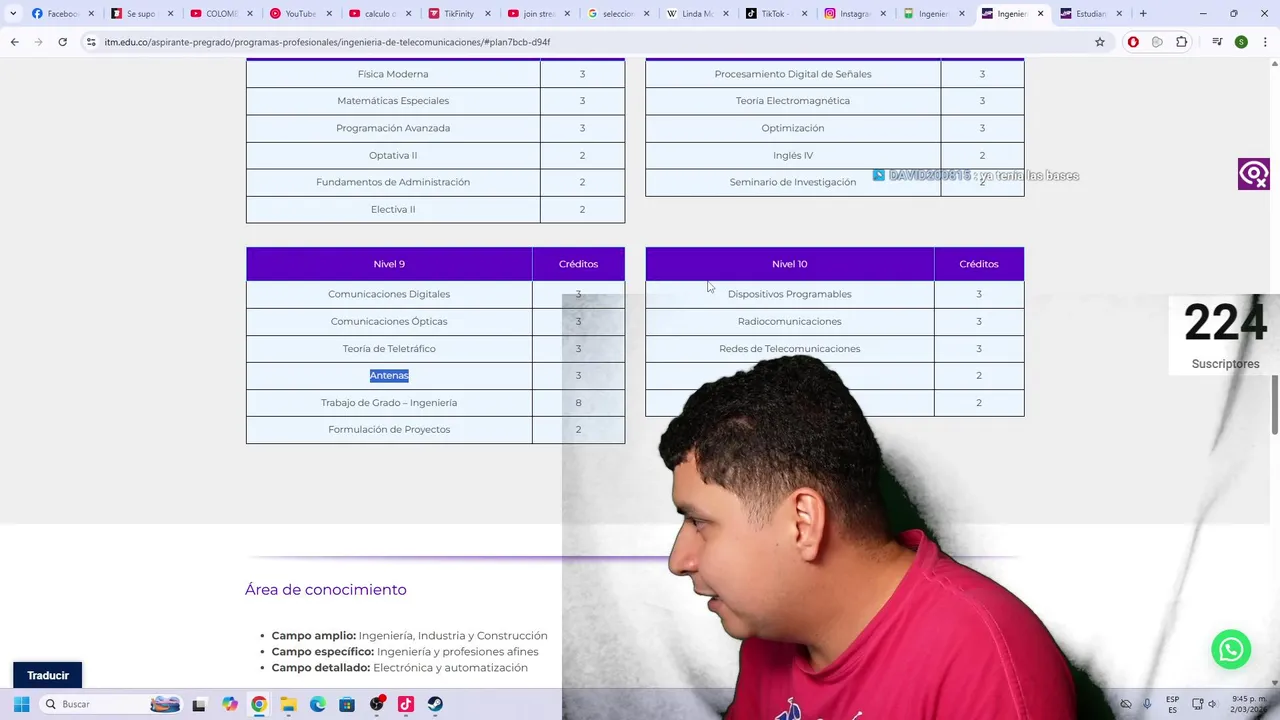Screen dimensions: 1280x720
Task: Open the media control toolbar icon
Action: (1217, 42)
